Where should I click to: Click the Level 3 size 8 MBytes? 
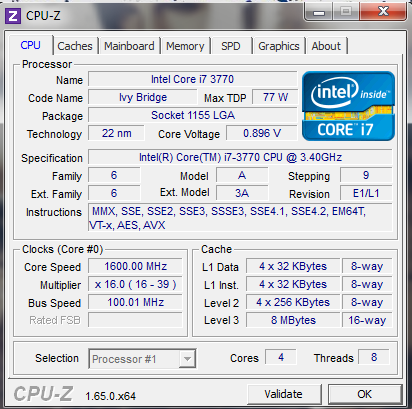point(293,320)
